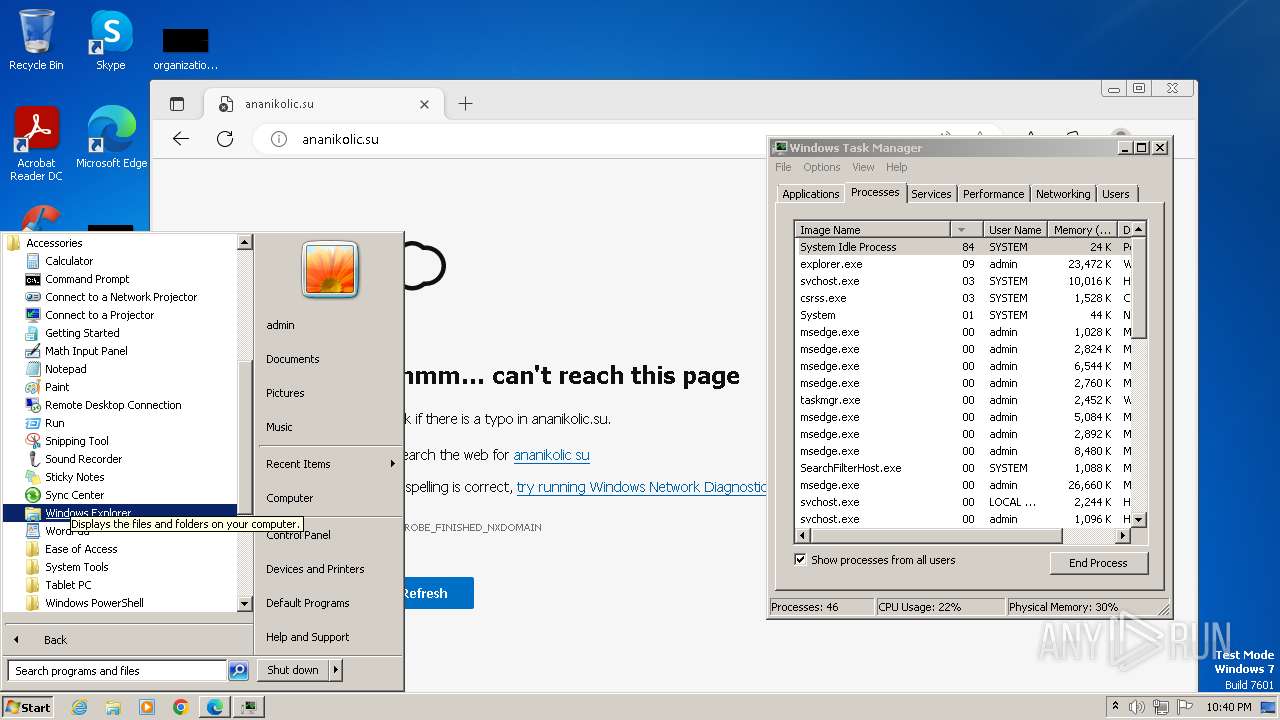Click the process list vertical scrollbar thumb
Image resolution: width=1280 pixels, height=720 pixels.
(1137, 287)
